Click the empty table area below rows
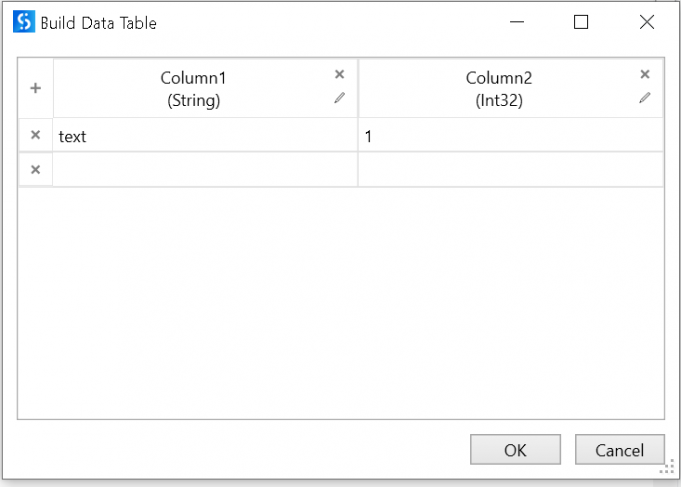Viewport: 681px width, 487px height. (x=340, y=300)
